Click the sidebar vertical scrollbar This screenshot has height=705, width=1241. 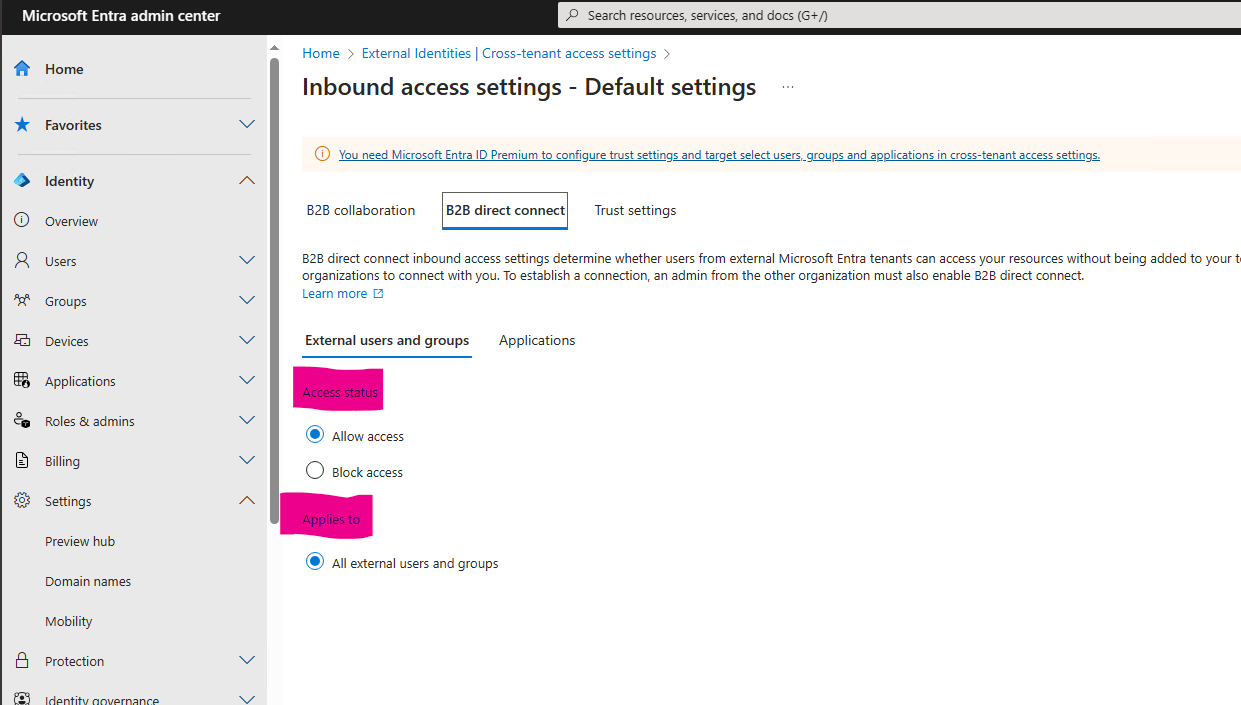(x=274, y=290)
